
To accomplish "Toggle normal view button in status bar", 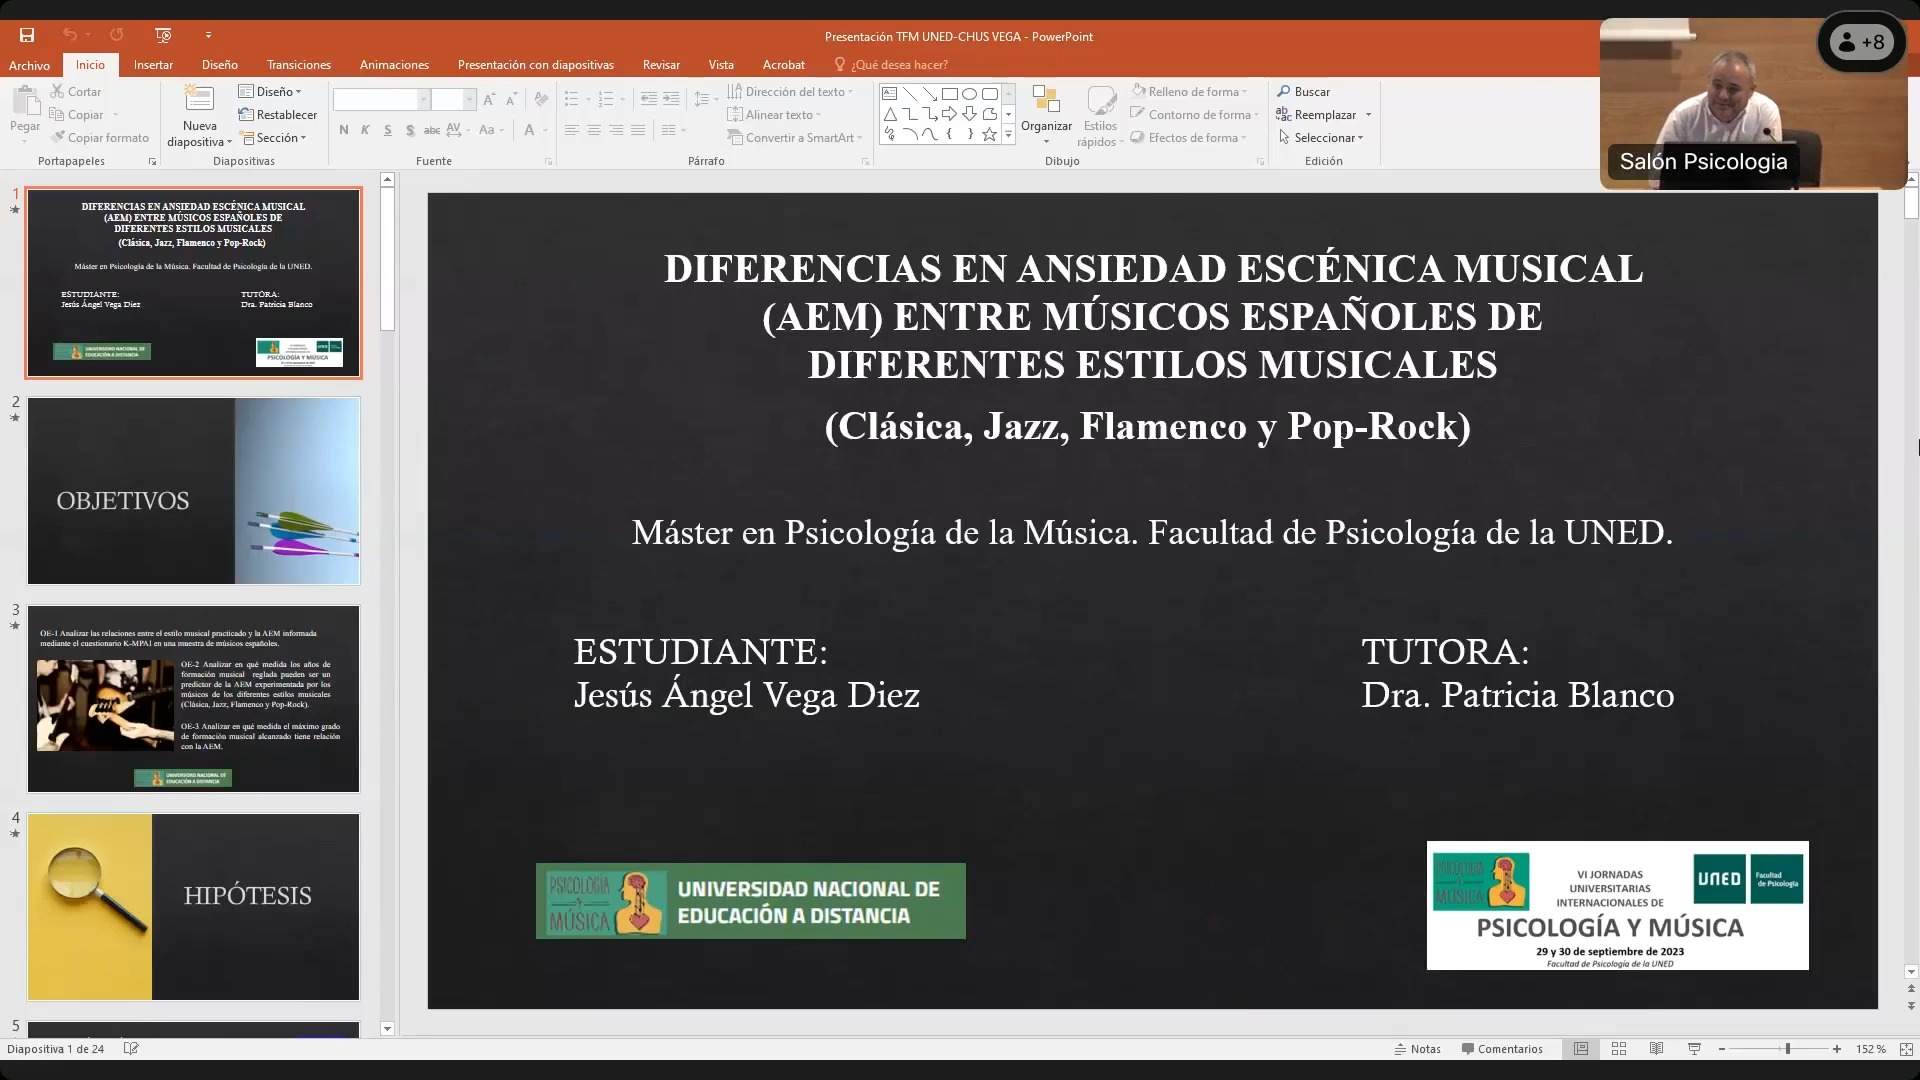I will click(x=1581, y=1049).
